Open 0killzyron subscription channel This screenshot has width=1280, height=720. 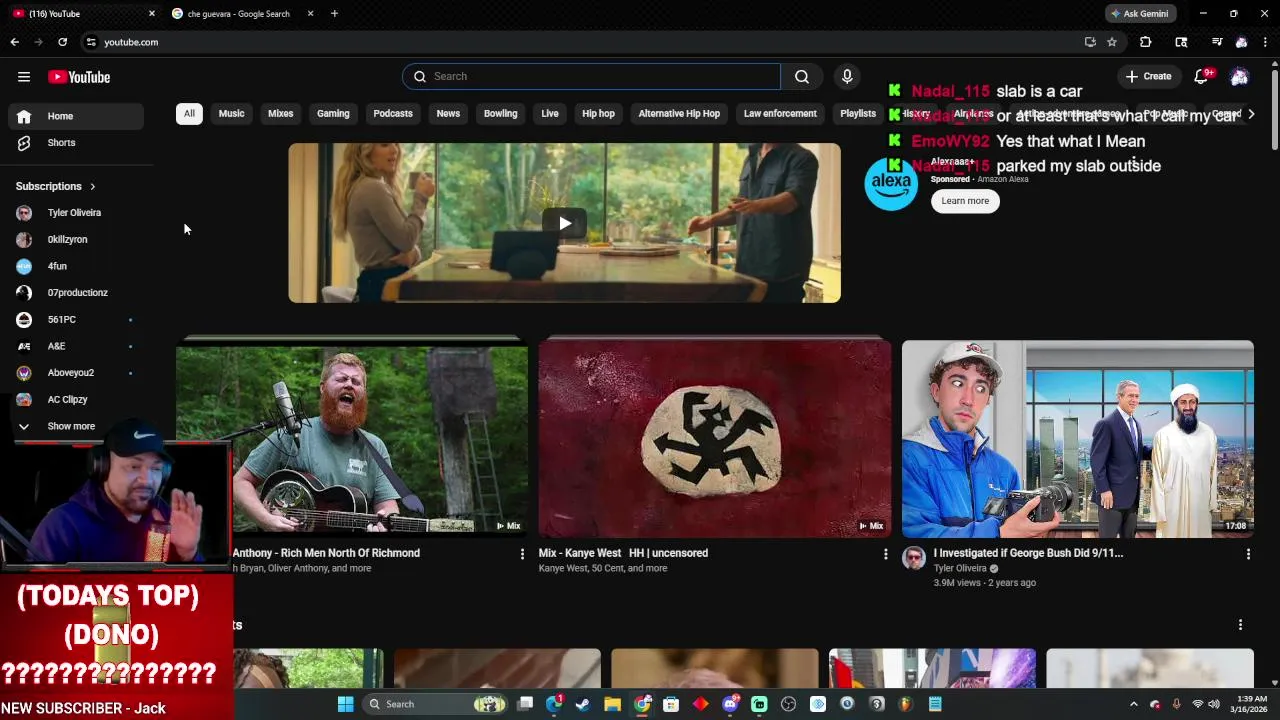click(x=76, y=240)
